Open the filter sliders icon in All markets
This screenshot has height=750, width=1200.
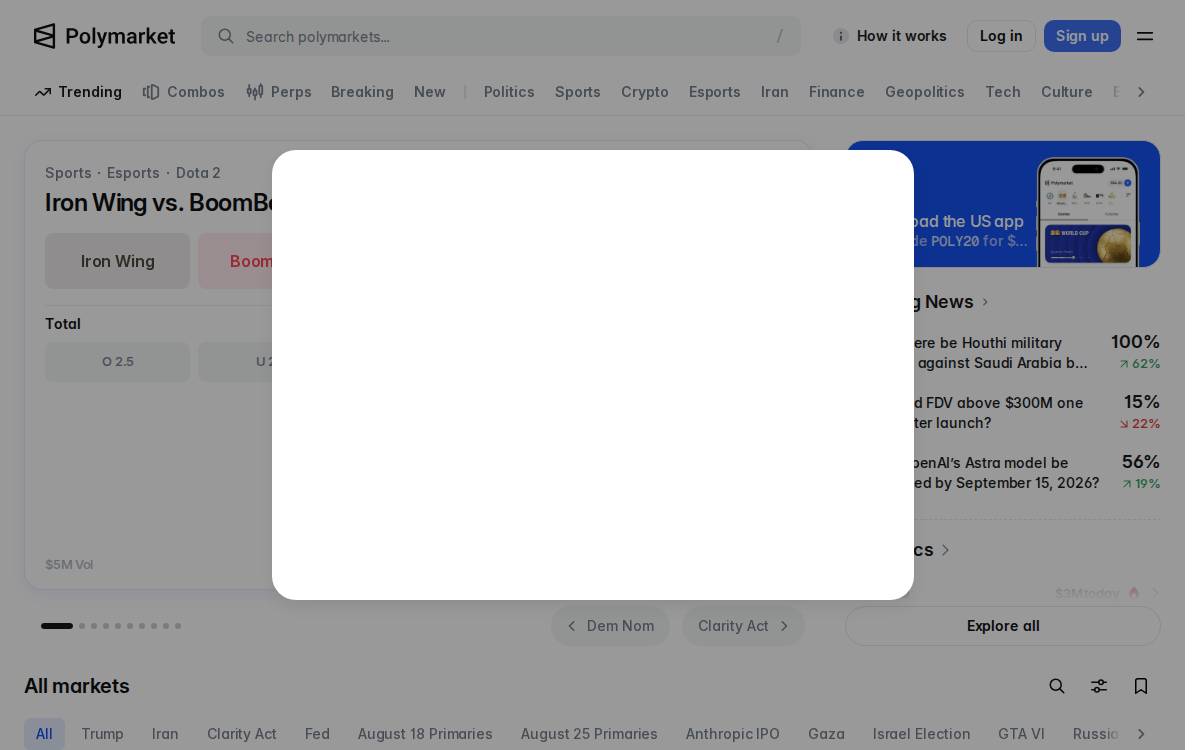pyautogui.click(x=1099, y=686)
